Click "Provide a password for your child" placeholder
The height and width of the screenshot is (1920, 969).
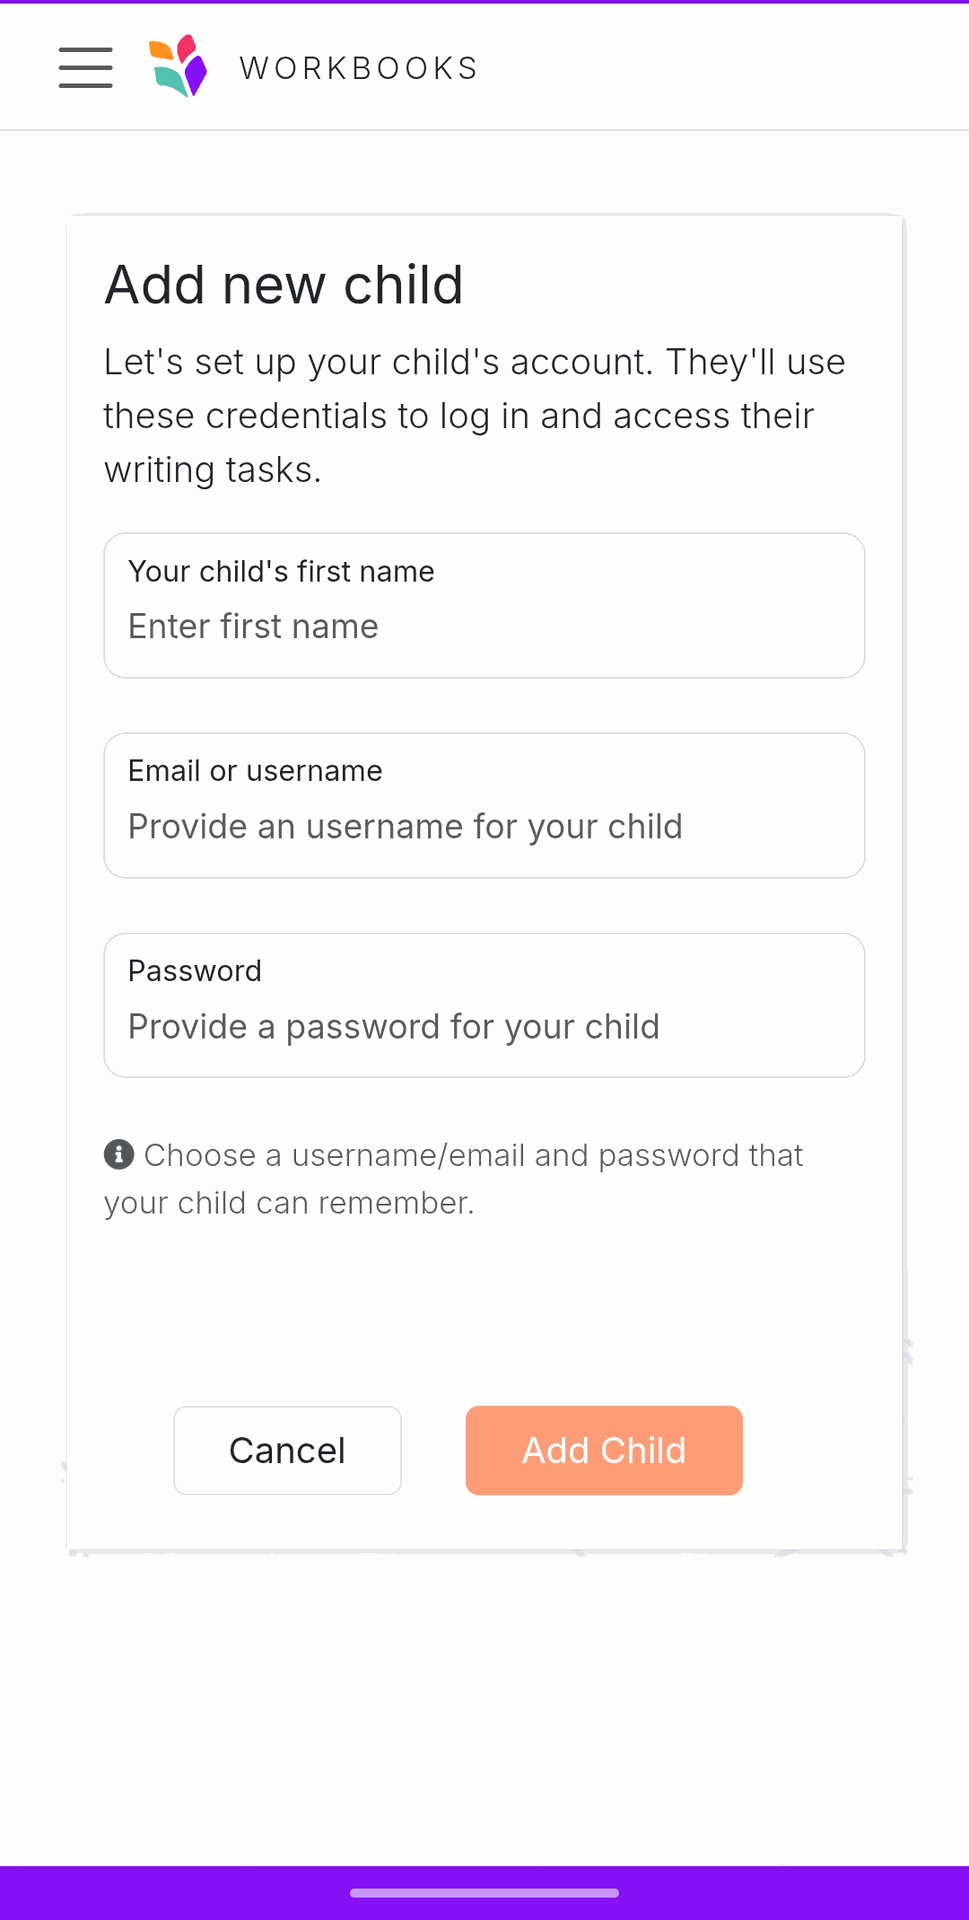tap(394, 1027)
